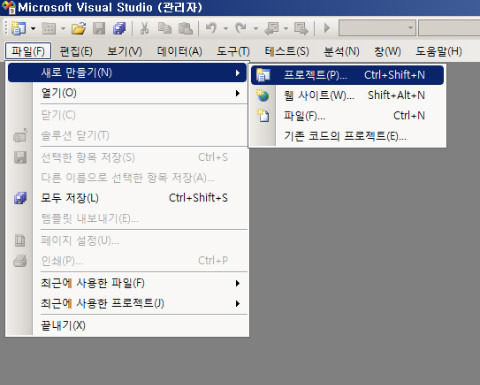Click the new project icon beside 프로젝트(P)
The width and height of the screenshot is (480, 385).
coord(263,75)
